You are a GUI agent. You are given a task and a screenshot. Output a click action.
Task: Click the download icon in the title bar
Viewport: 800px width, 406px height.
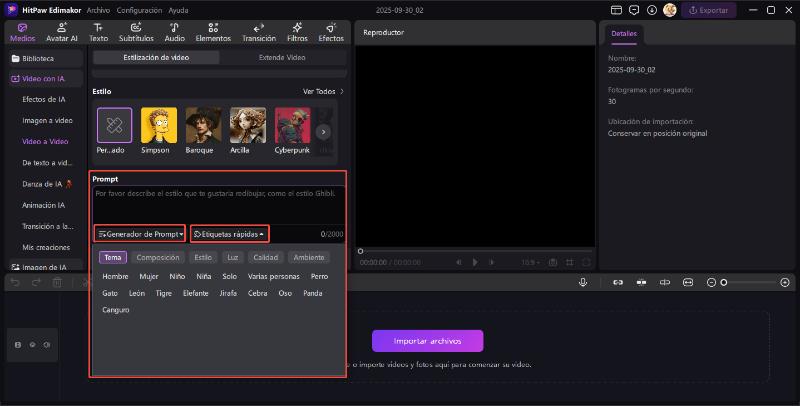click(652, 10)
